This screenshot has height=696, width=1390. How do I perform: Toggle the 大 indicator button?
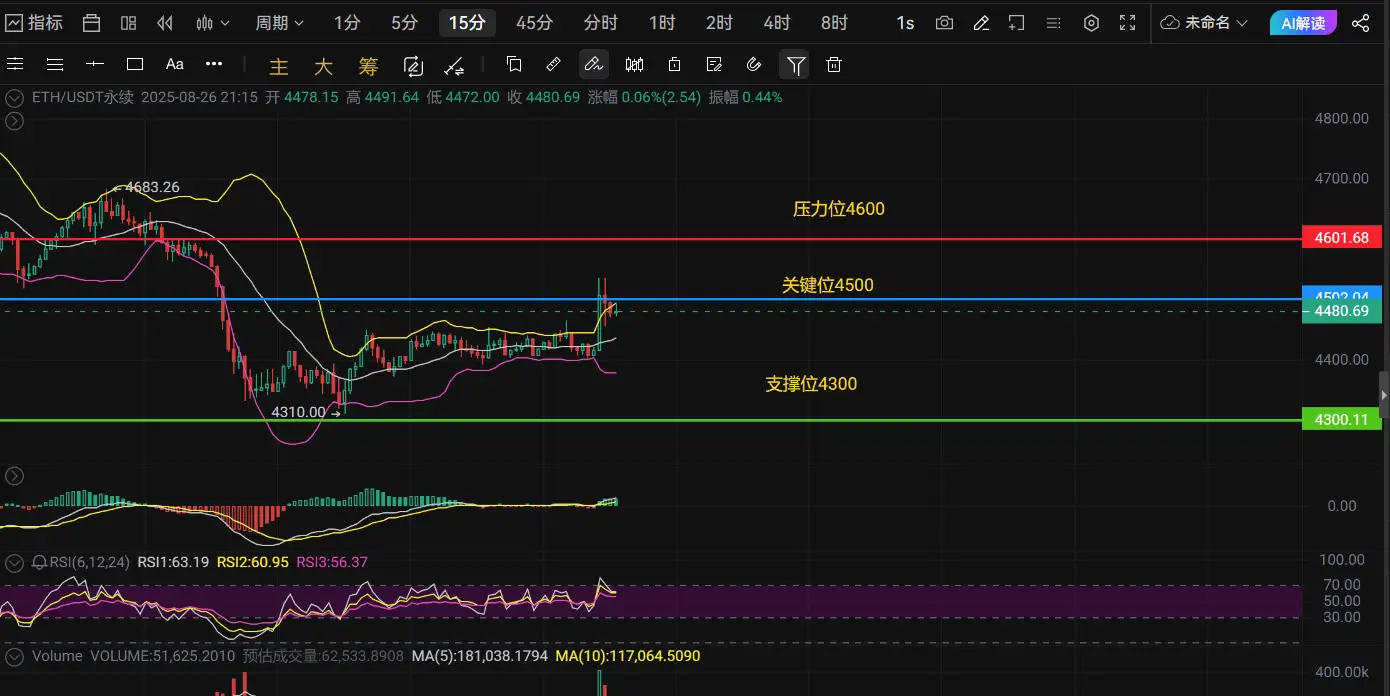323,66
